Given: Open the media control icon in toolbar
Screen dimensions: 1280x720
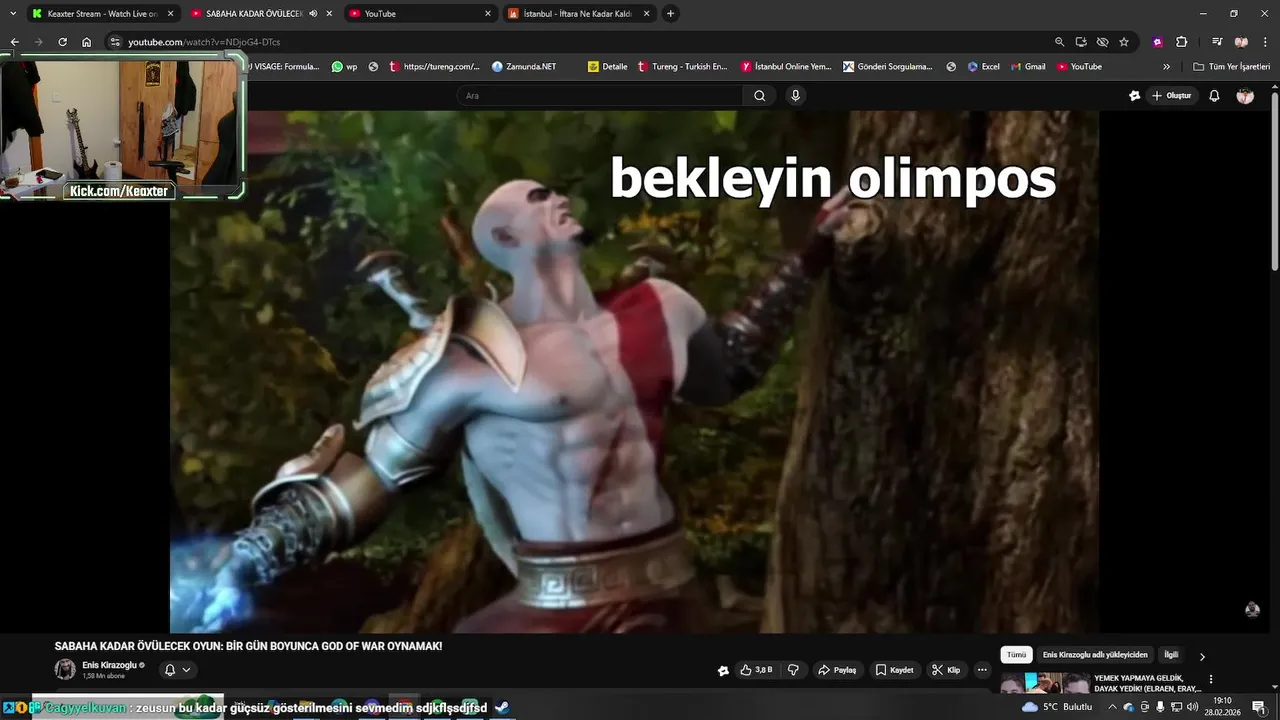Looking at the screenshot, I should coord(1217,42).
